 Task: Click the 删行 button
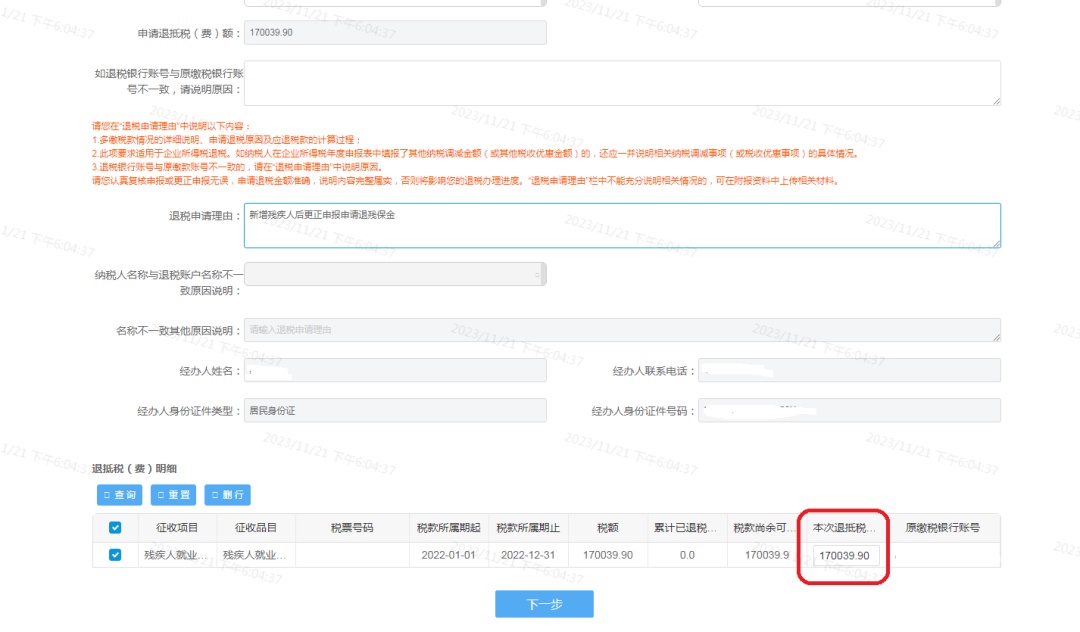[x=227, y=495]
